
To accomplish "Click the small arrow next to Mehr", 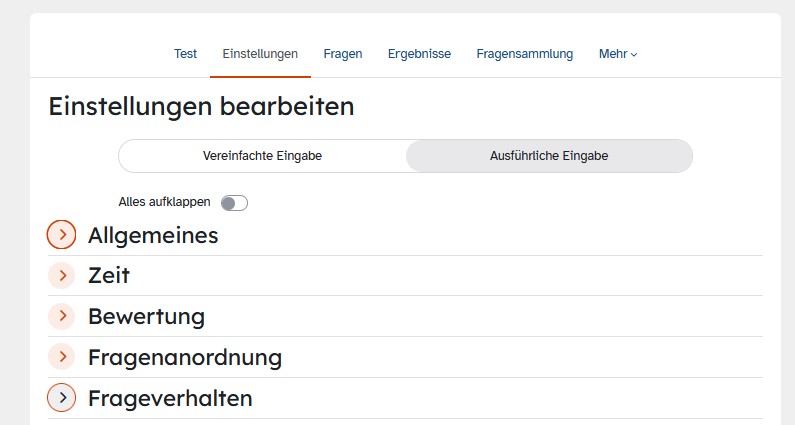I will point(634,55).
